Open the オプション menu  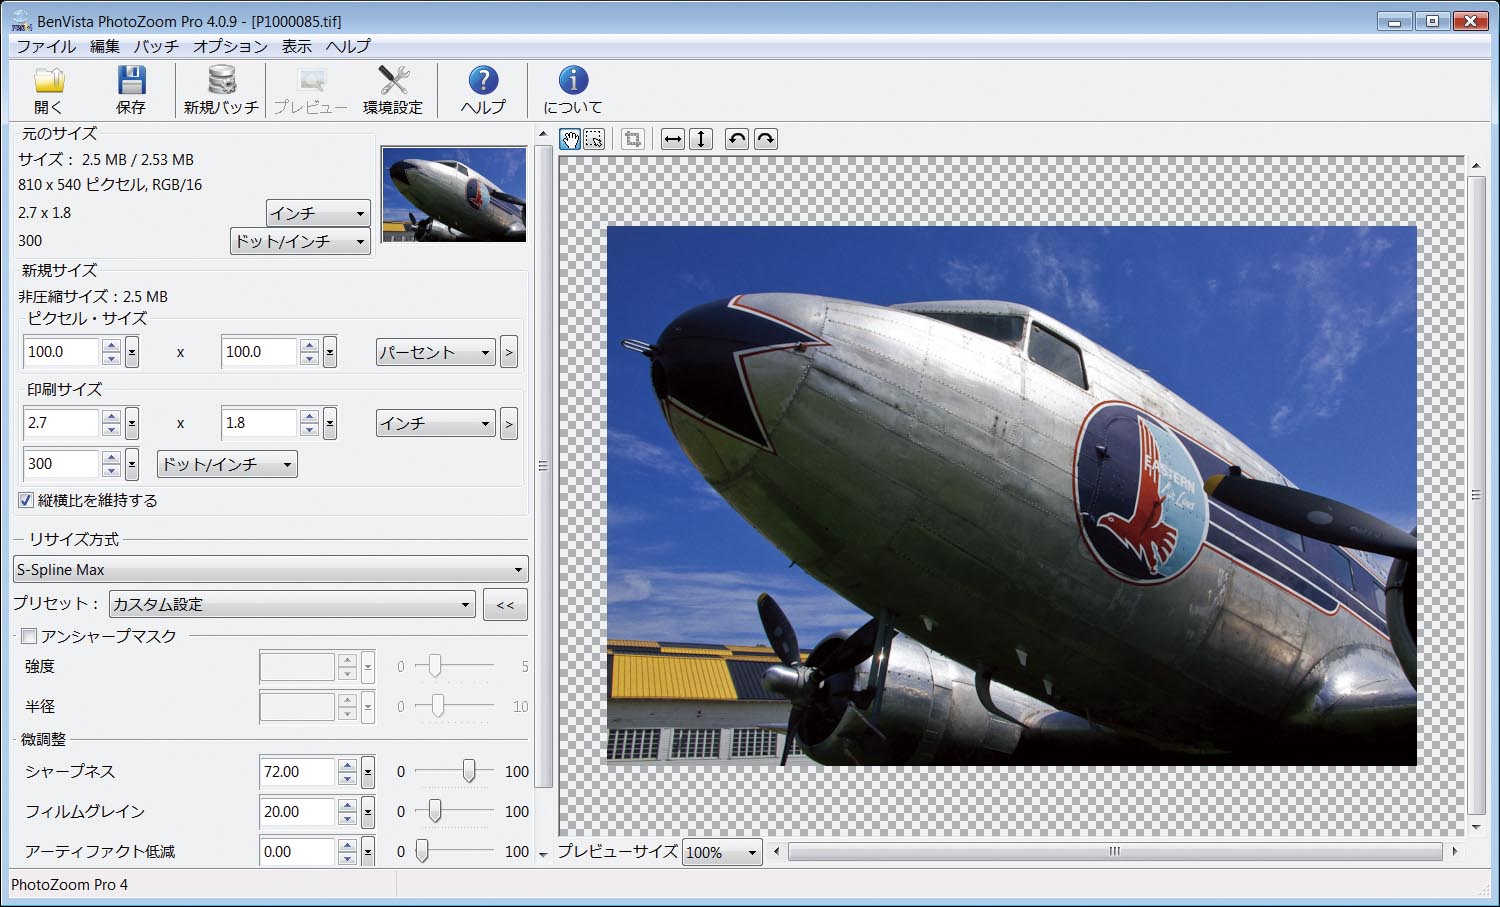[231, 46]
